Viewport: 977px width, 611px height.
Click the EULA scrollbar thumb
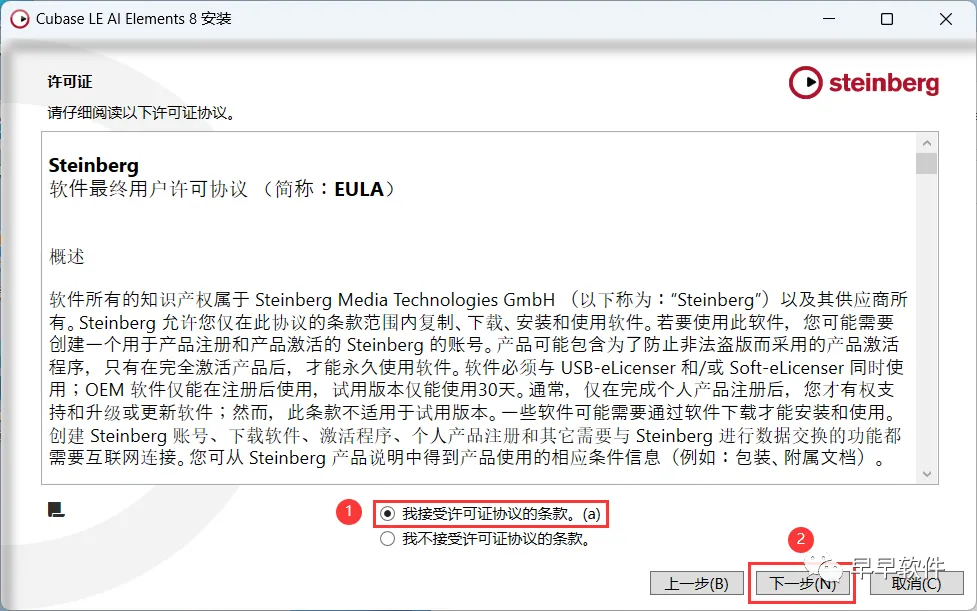[927, 164]
